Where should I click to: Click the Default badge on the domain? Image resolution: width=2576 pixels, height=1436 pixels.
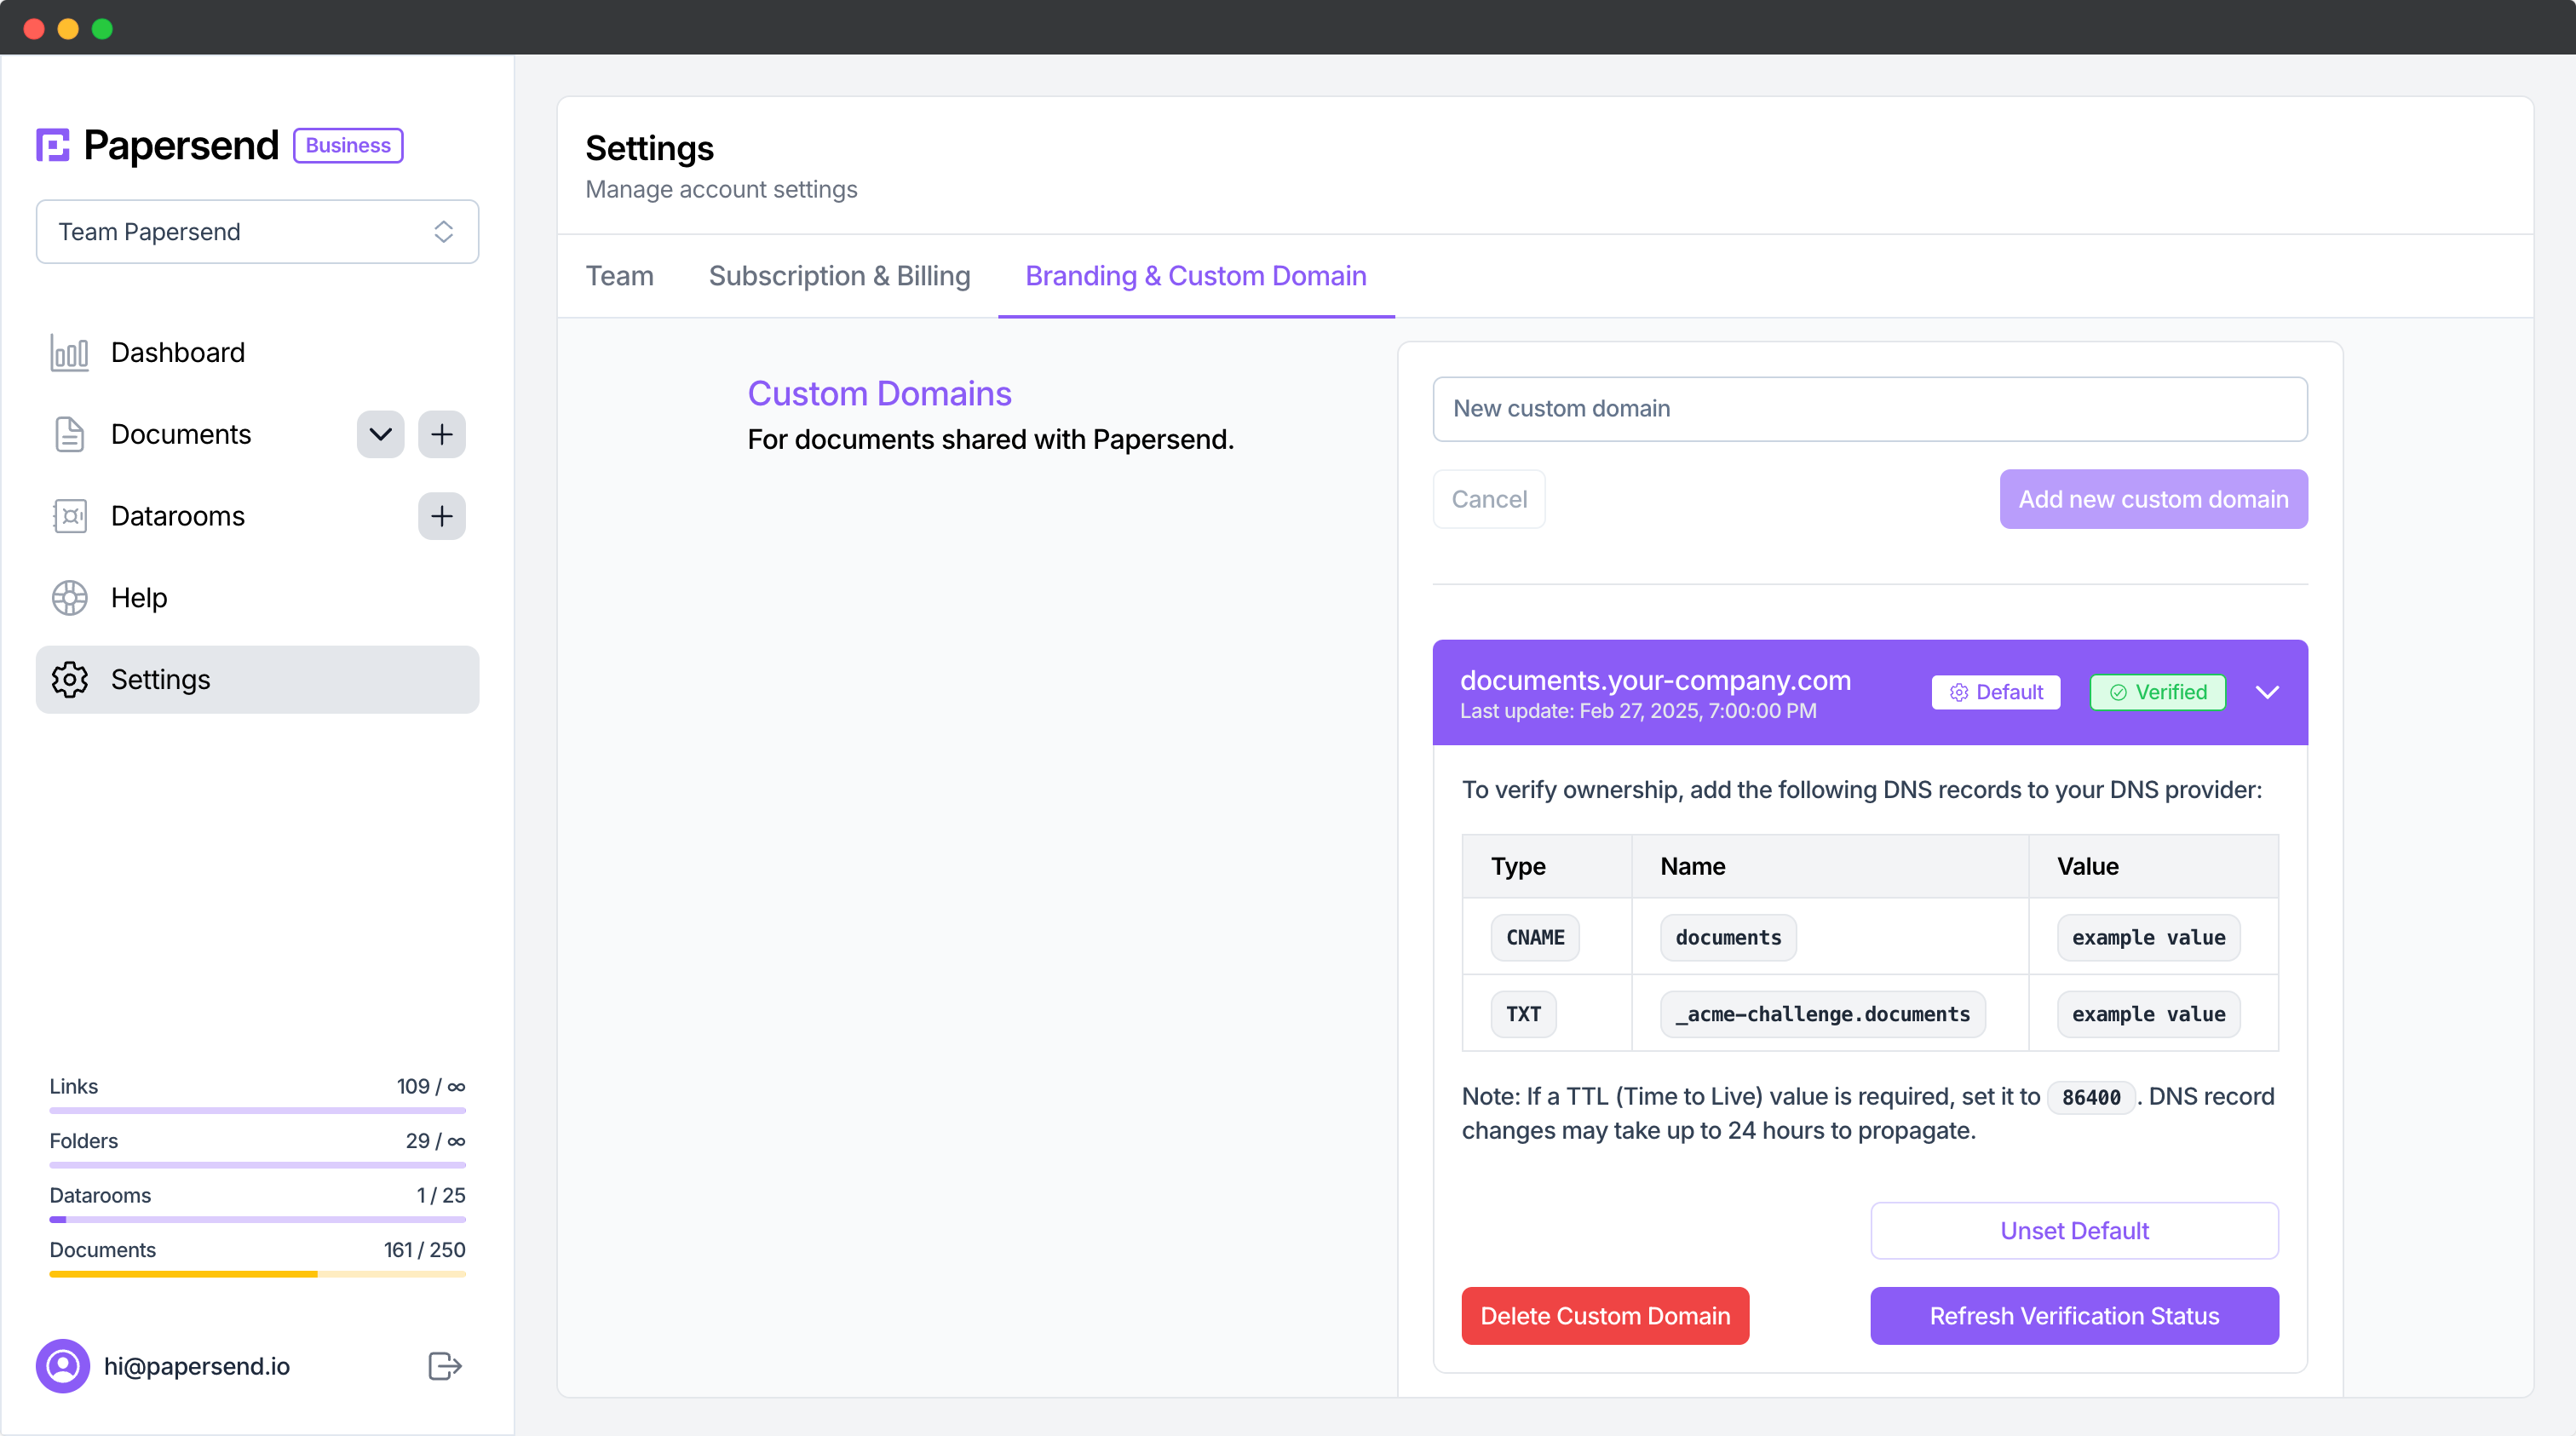click(1995, 692)
